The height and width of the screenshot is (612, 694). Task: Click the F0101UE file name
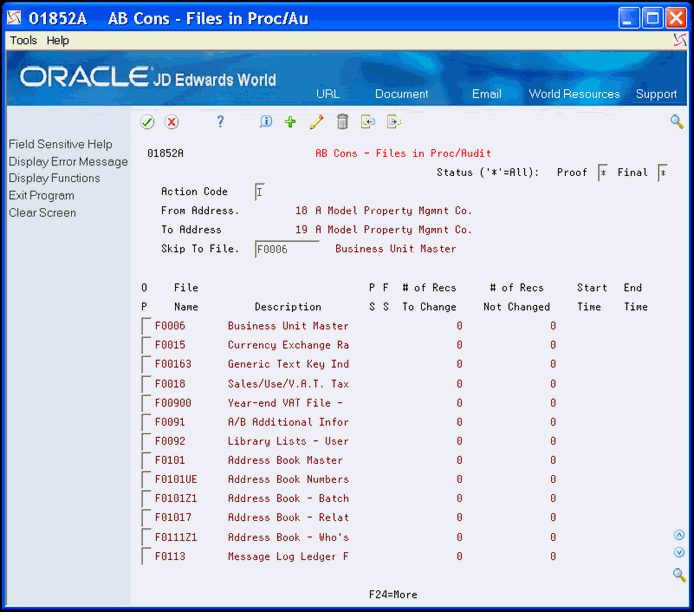[x=176, y=479]
